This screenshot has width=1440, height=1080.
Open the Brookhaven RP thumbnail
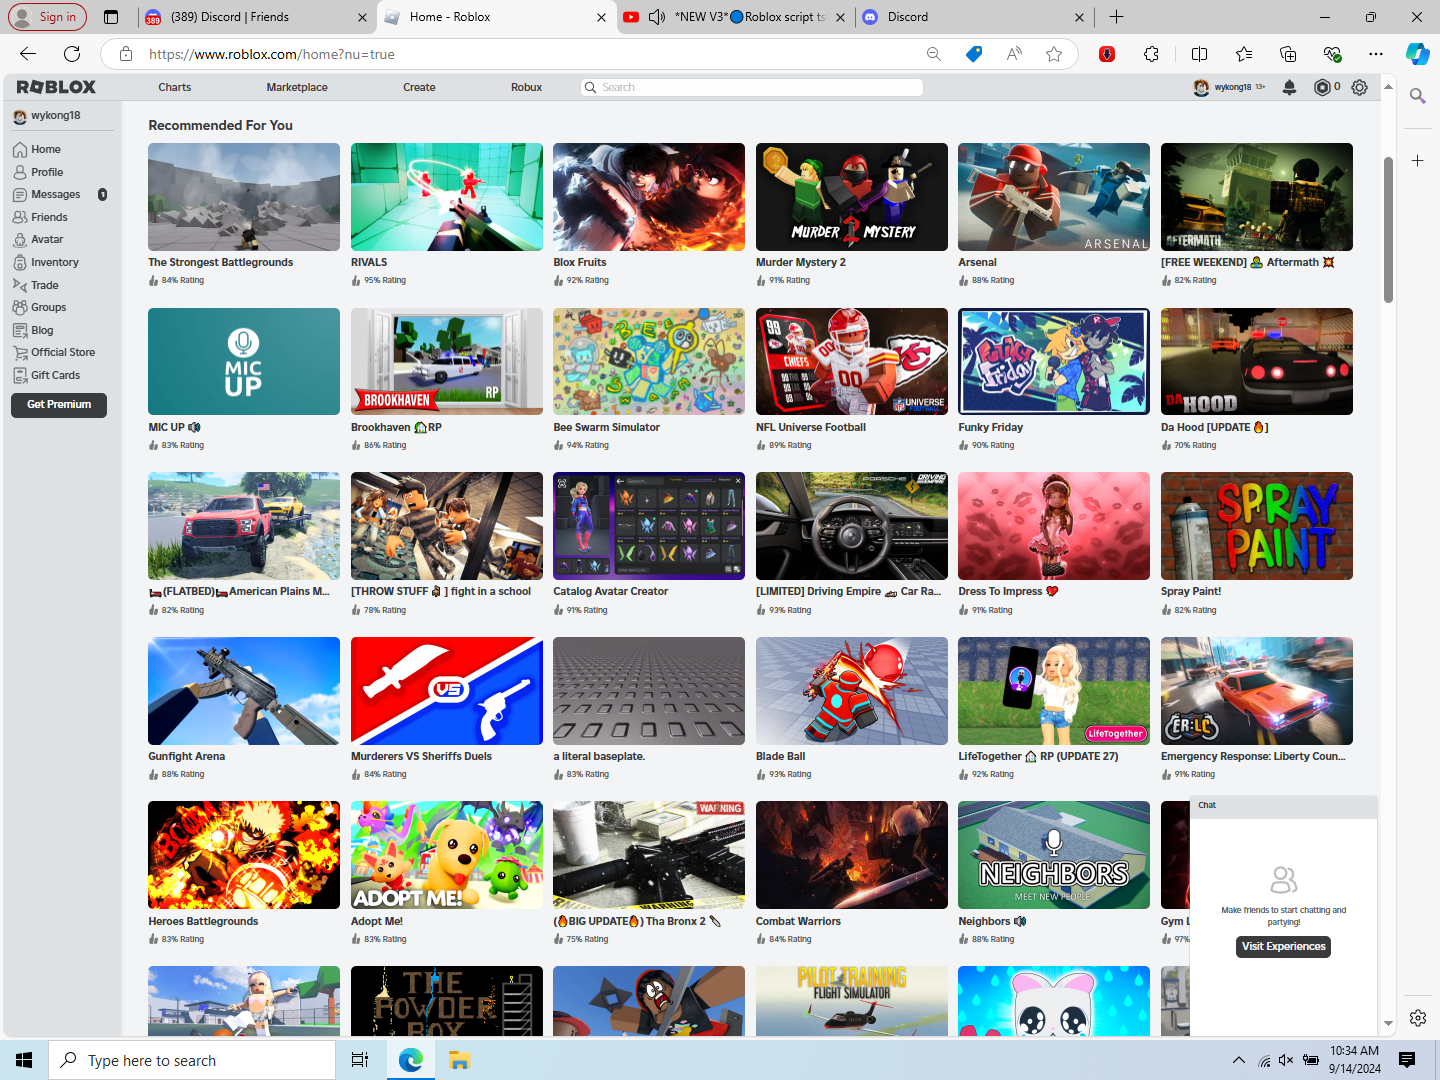click(x=447, y=361)
